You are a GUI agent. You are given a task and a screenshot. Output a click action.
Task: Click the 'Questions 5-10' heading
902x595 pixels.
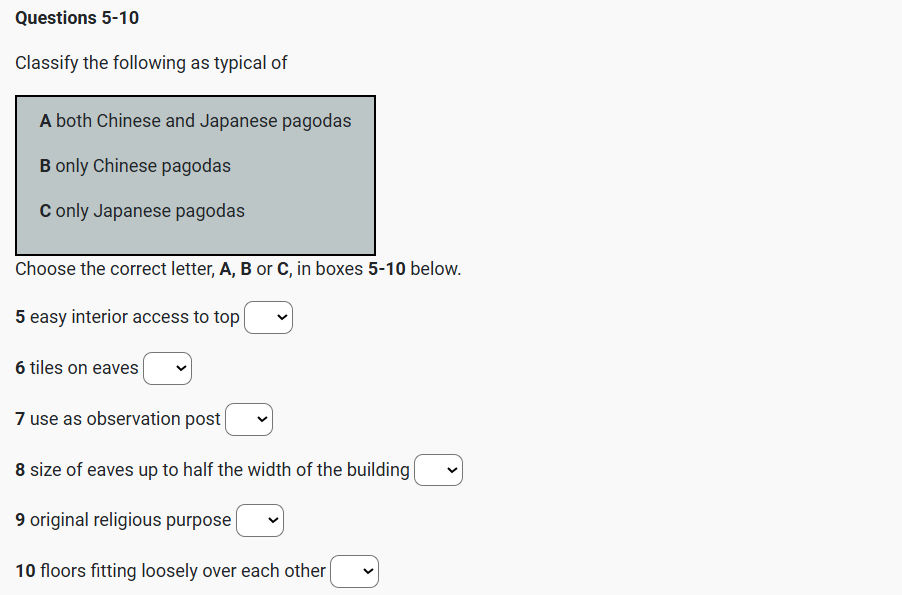coord(77,18)
